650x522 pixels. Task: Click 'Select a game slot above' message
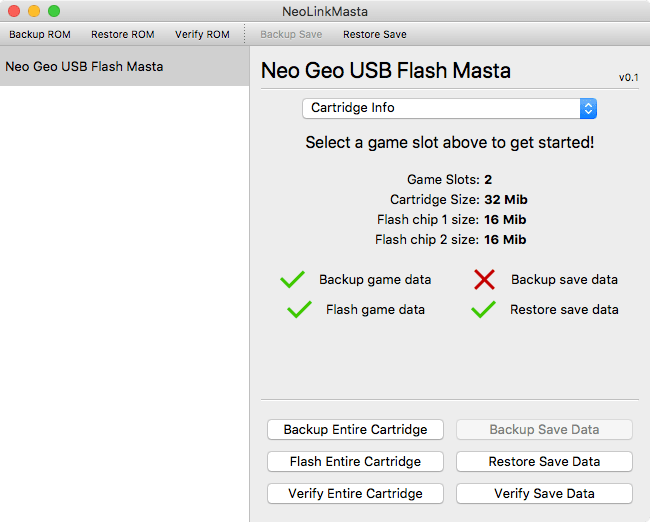point(450,143)
